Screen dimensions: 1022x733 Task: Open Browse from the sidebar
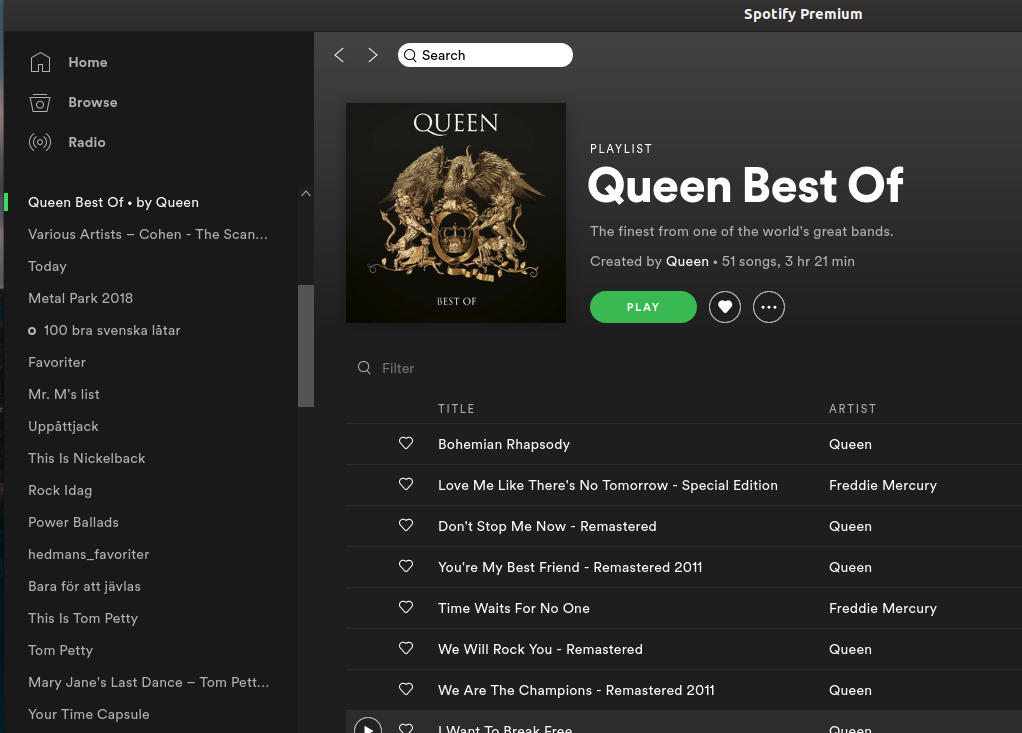click(x=93, y=102)
